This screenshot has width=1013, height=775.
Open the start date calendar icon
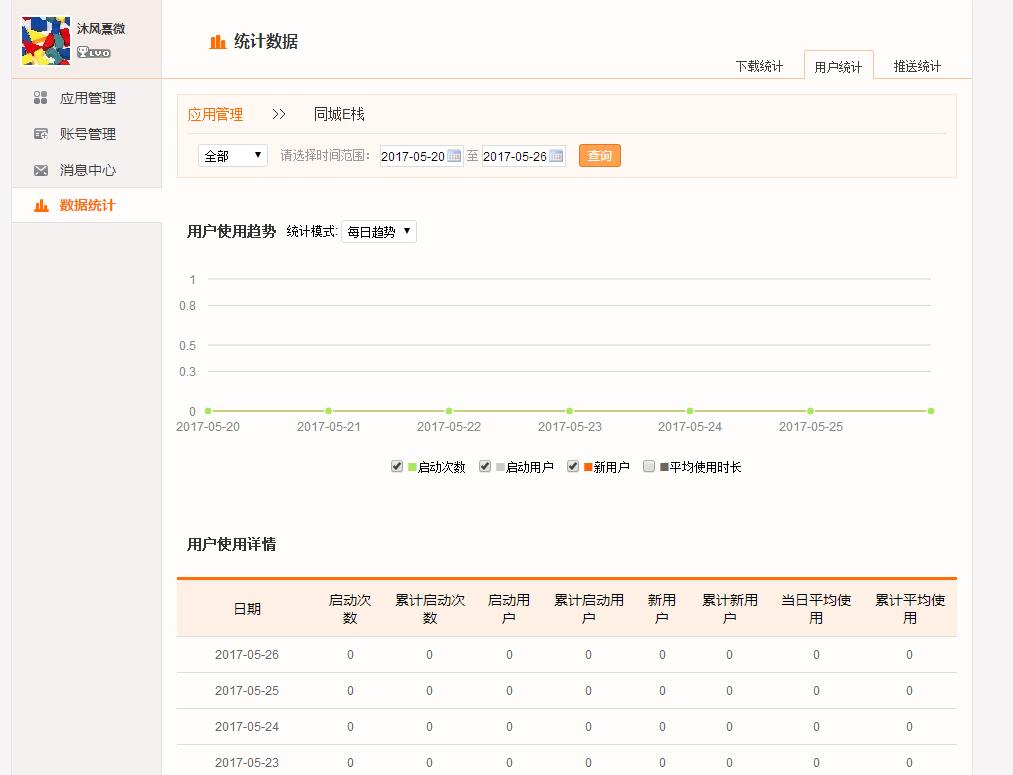coord(454,156)
